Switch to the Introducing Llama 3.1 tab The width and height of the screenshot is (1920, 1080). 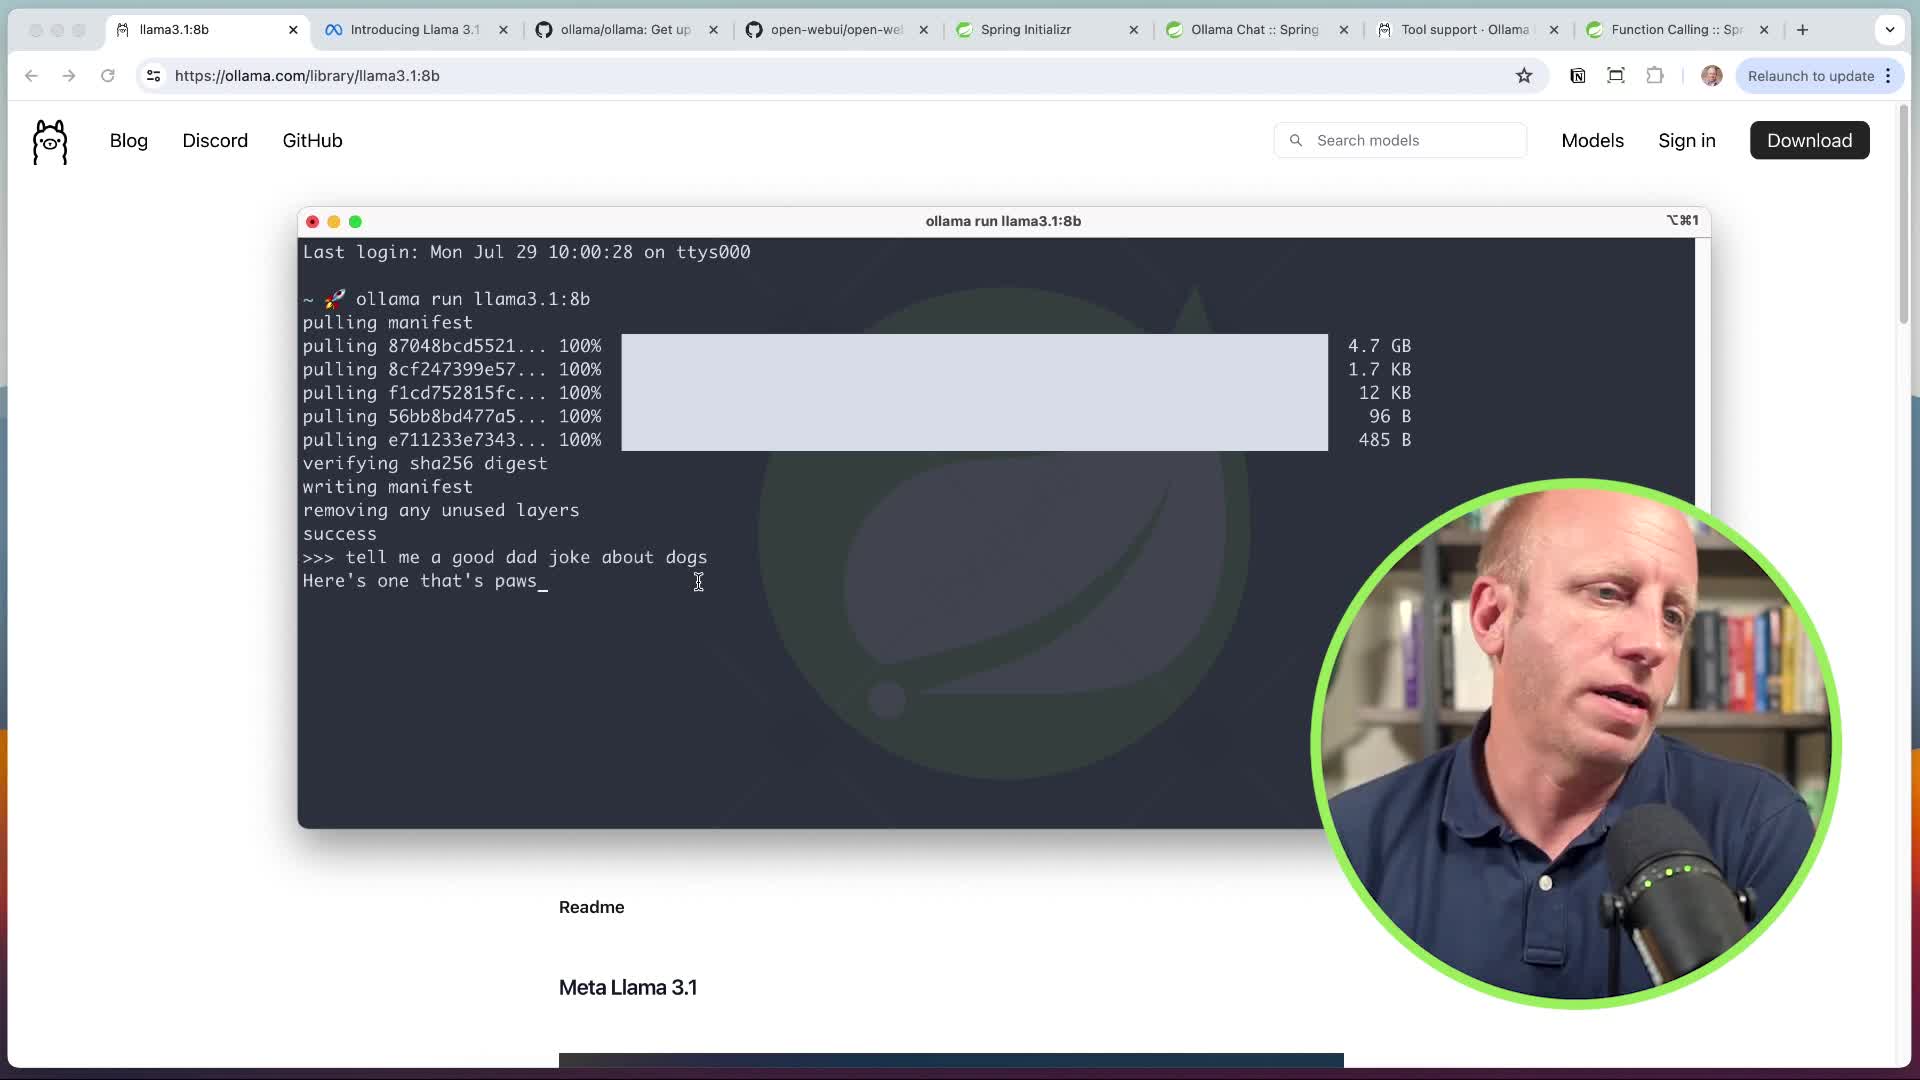coord(415,30)
